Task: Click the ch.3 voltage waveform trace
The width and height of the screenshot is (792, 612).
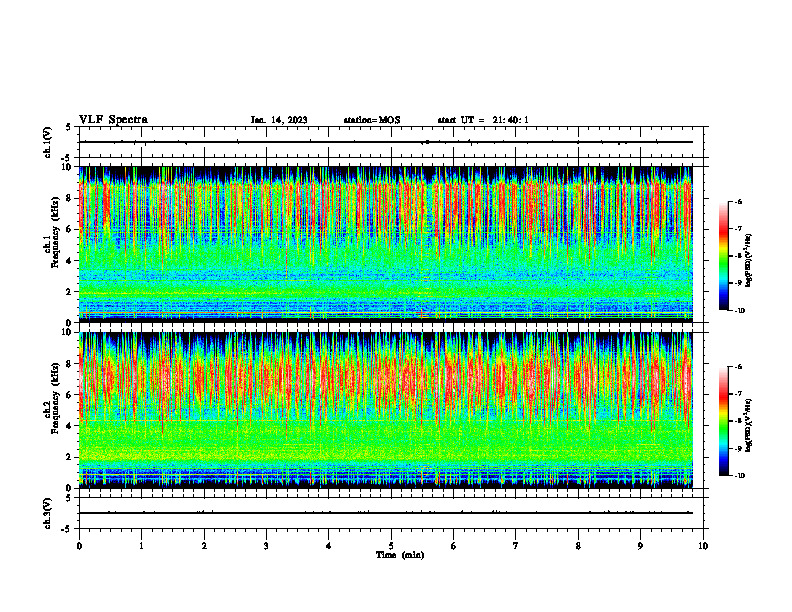Action: click(x=385, y=513)
